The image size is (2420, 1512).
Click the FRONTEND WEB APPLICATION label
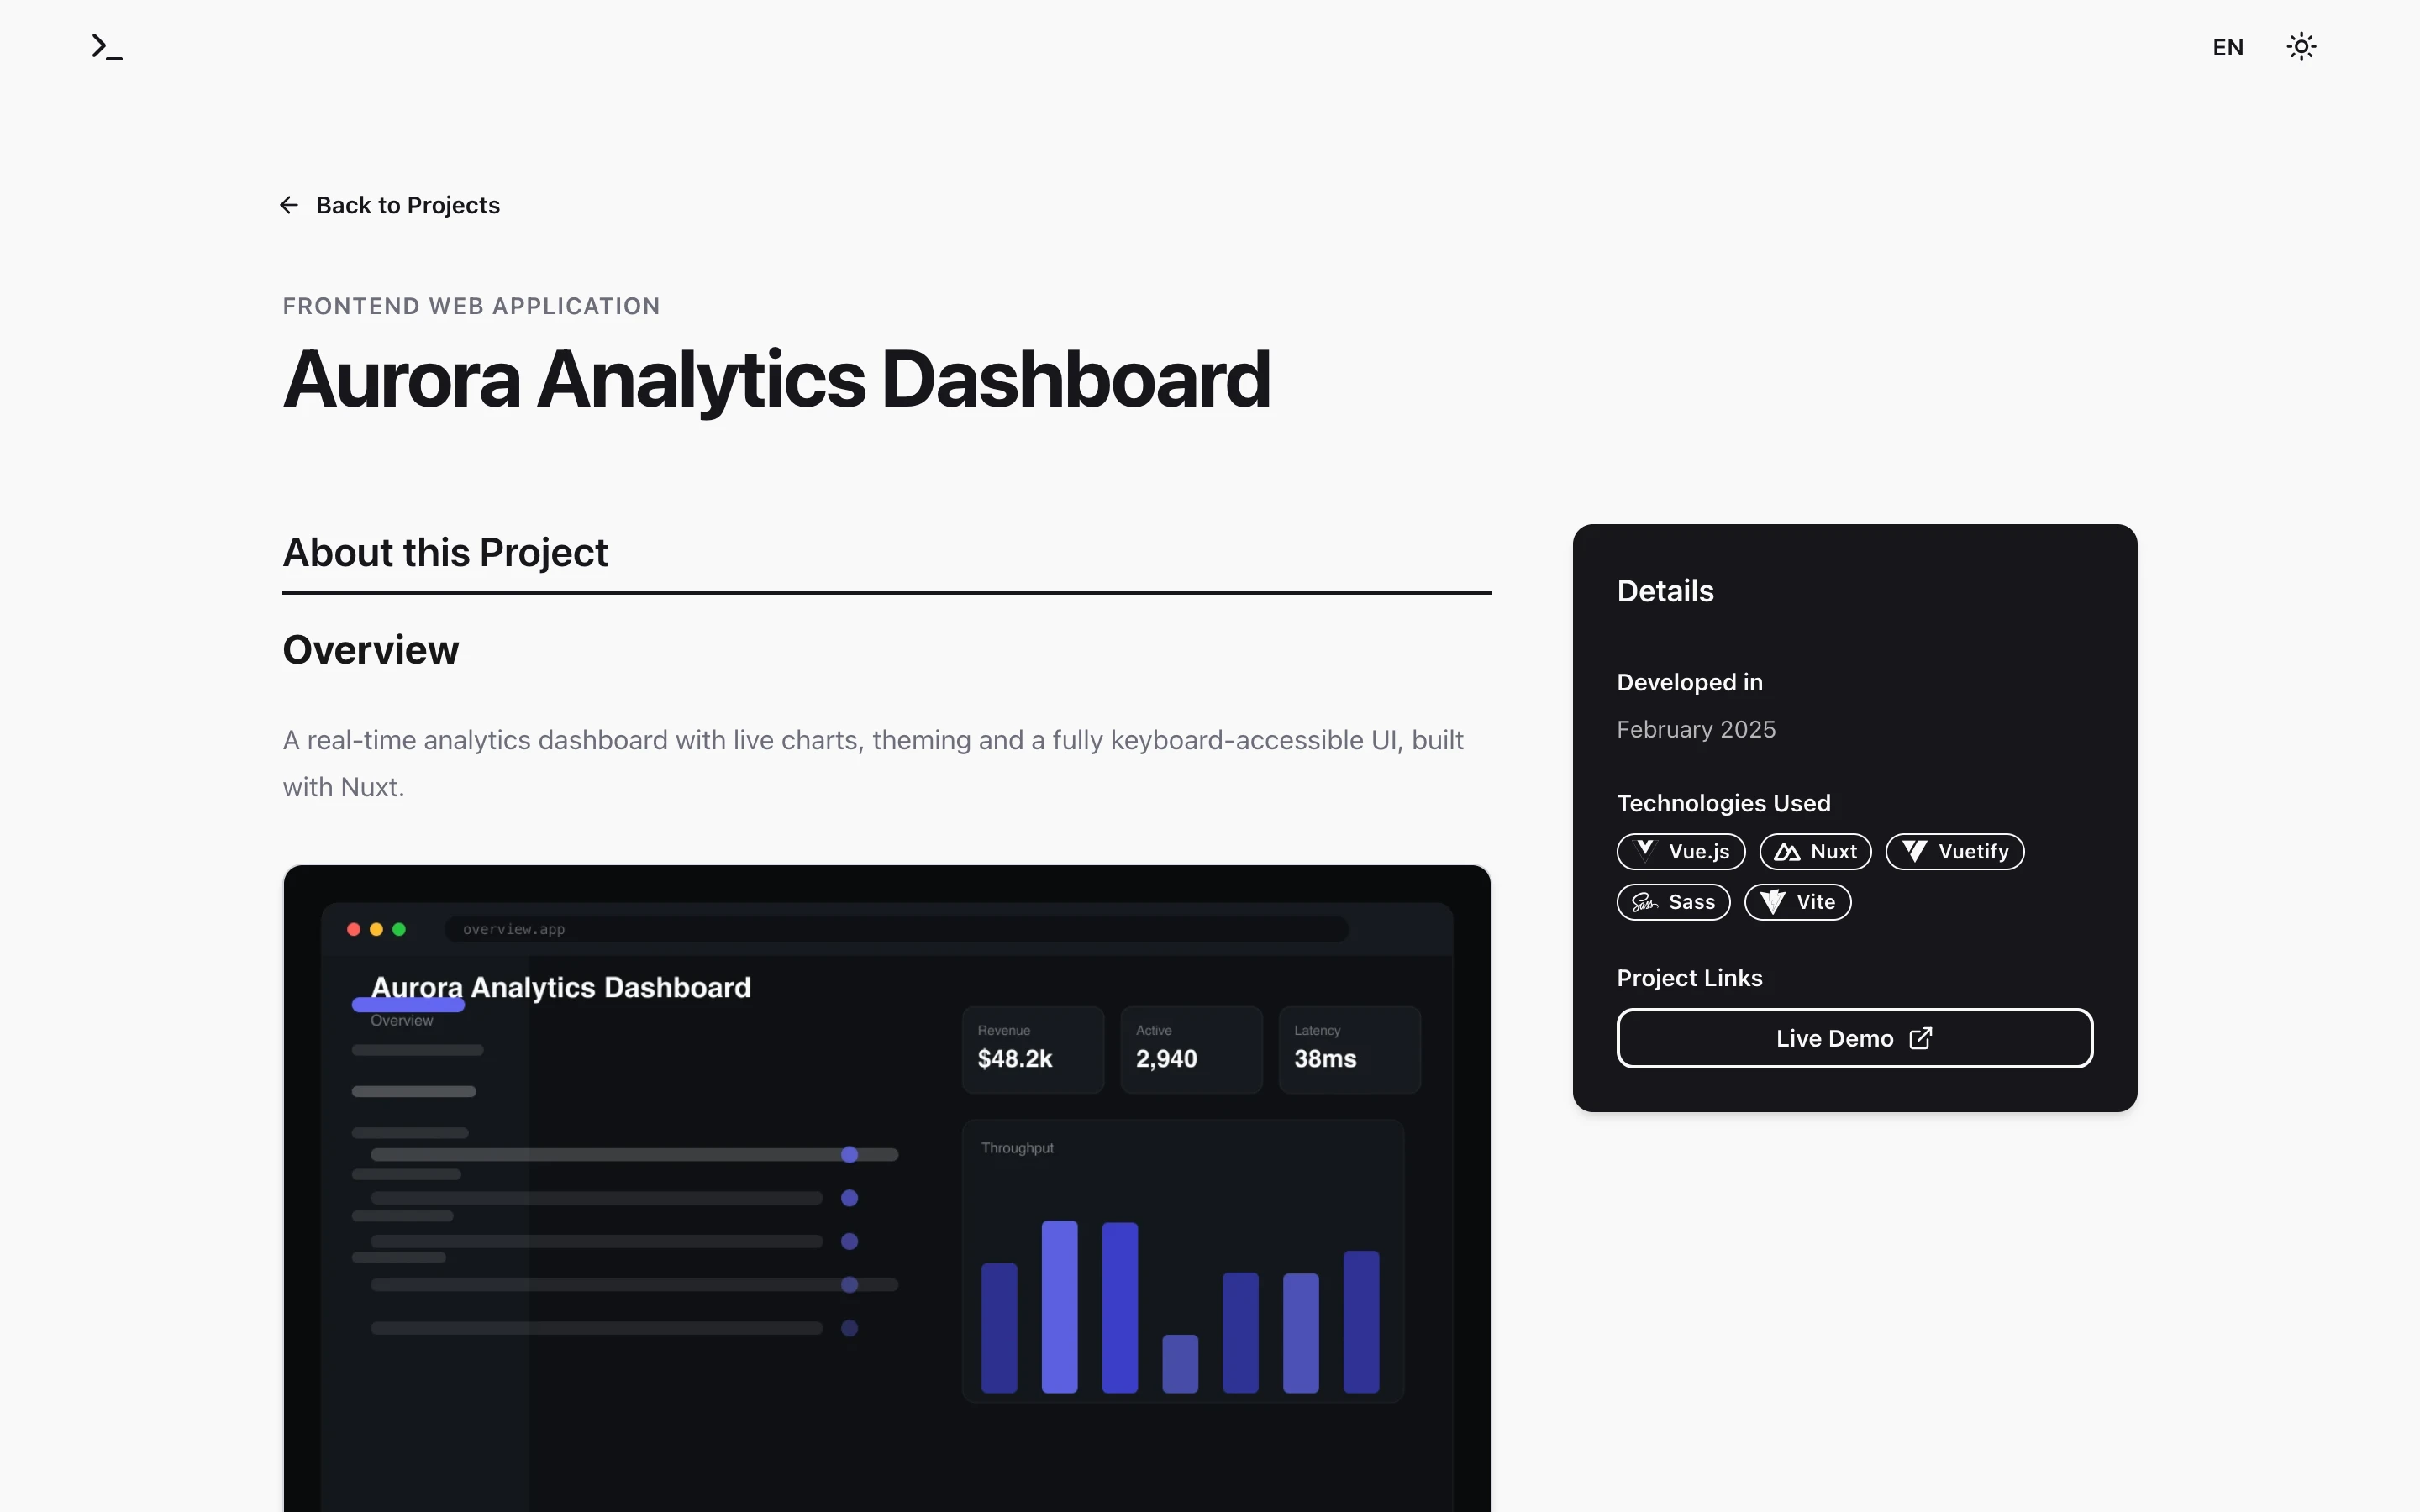click(x=471, y=306)
